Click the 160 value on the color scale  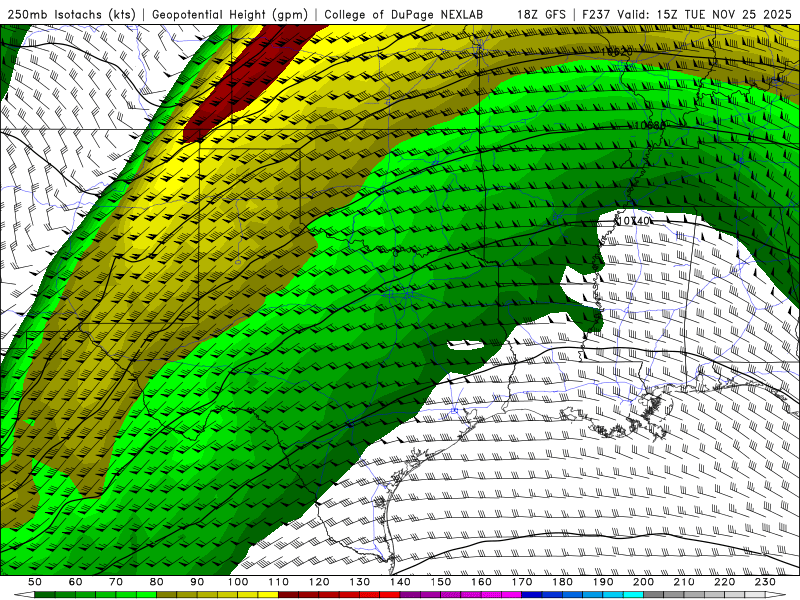481,582
